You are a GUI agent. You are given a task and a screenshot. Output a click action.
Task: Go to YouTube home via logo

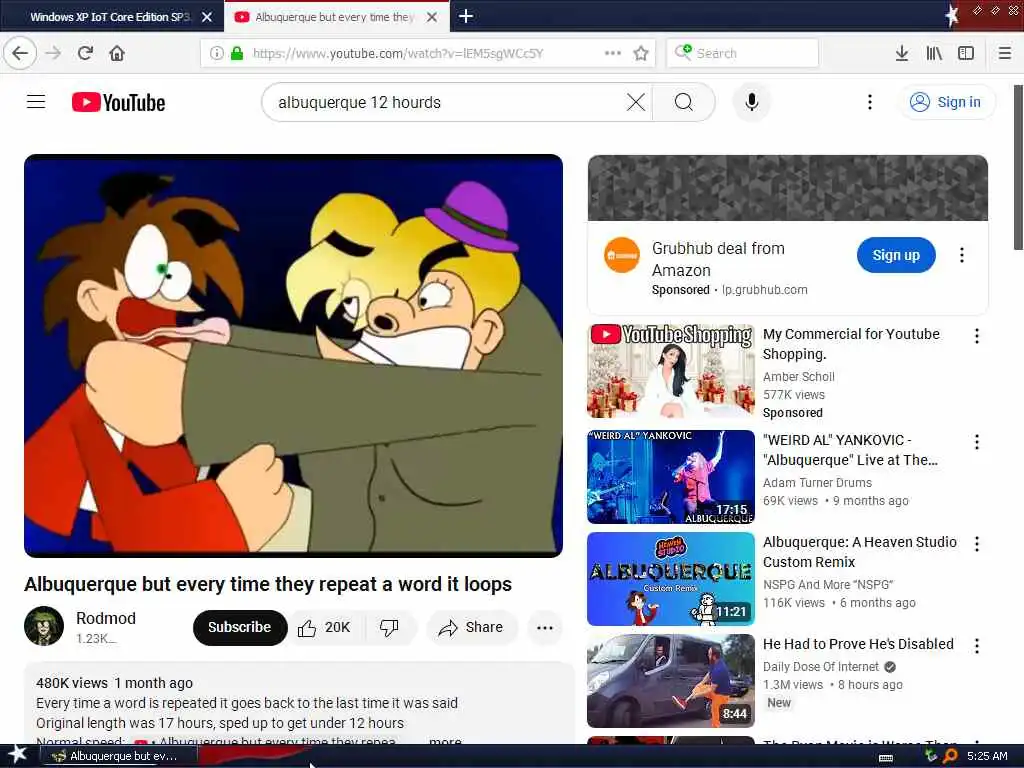point(118,103)
